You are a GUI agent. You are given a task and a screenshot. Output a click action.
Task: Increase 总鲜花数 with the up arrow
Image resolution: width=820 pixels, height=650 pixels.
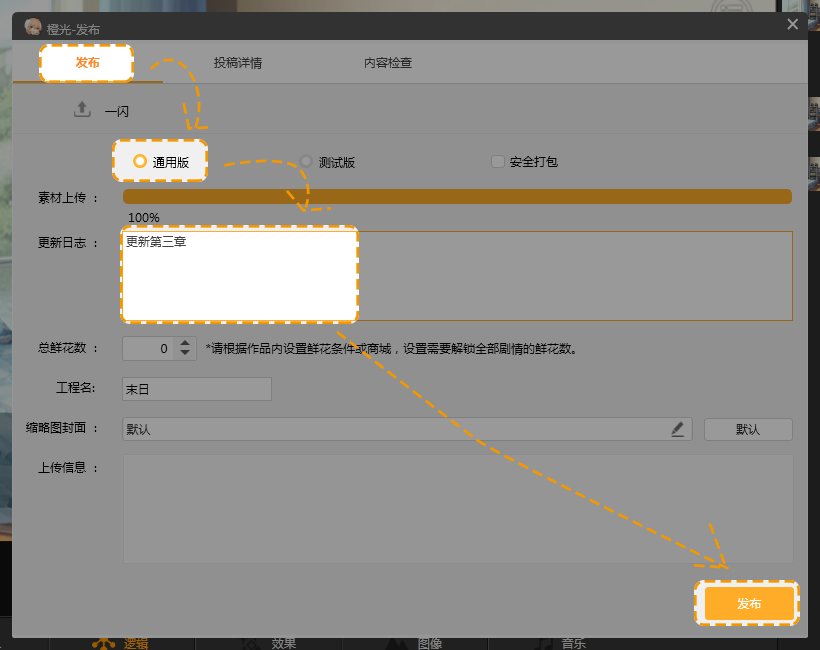click(x=184, y=343)
